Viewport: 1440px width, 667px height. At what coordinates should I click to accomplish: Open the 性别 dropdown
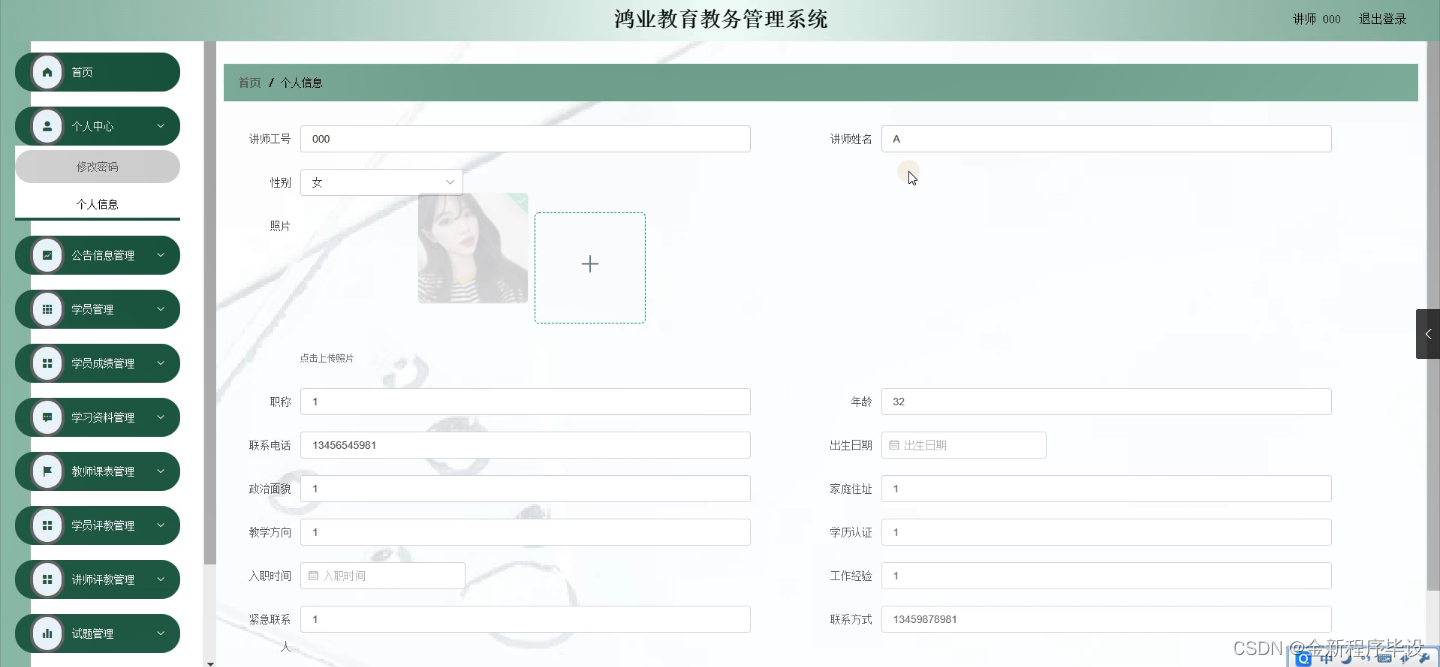(x=381, y=182)
